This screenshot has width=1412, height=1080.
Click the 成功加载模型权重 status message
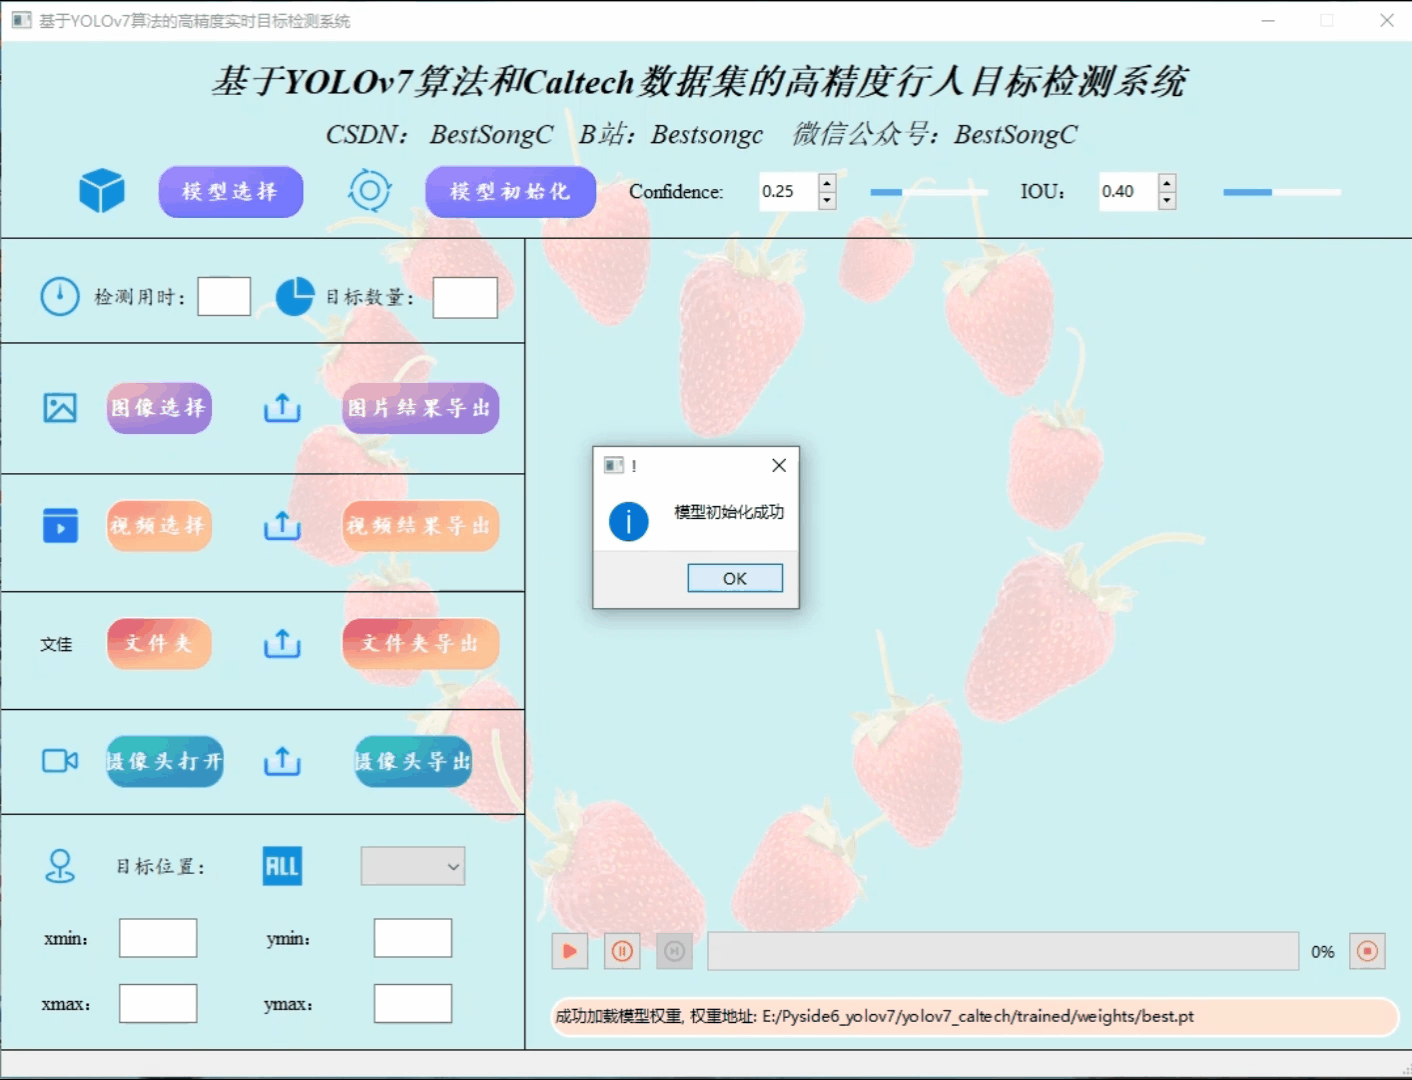975,1016
